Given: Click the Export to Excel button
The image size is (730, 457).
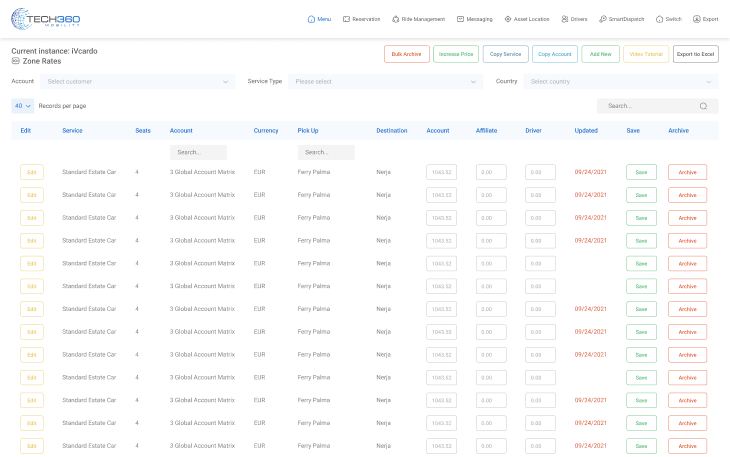Looking at the screenshot, I should tap(696, 54).
